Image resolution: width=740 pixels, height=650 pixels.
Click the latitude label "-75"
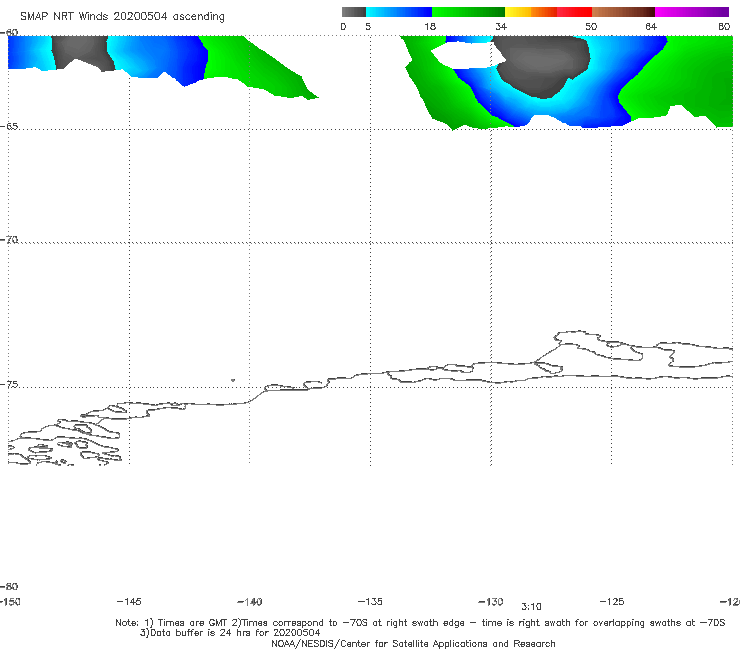click(x=9, y=385)
